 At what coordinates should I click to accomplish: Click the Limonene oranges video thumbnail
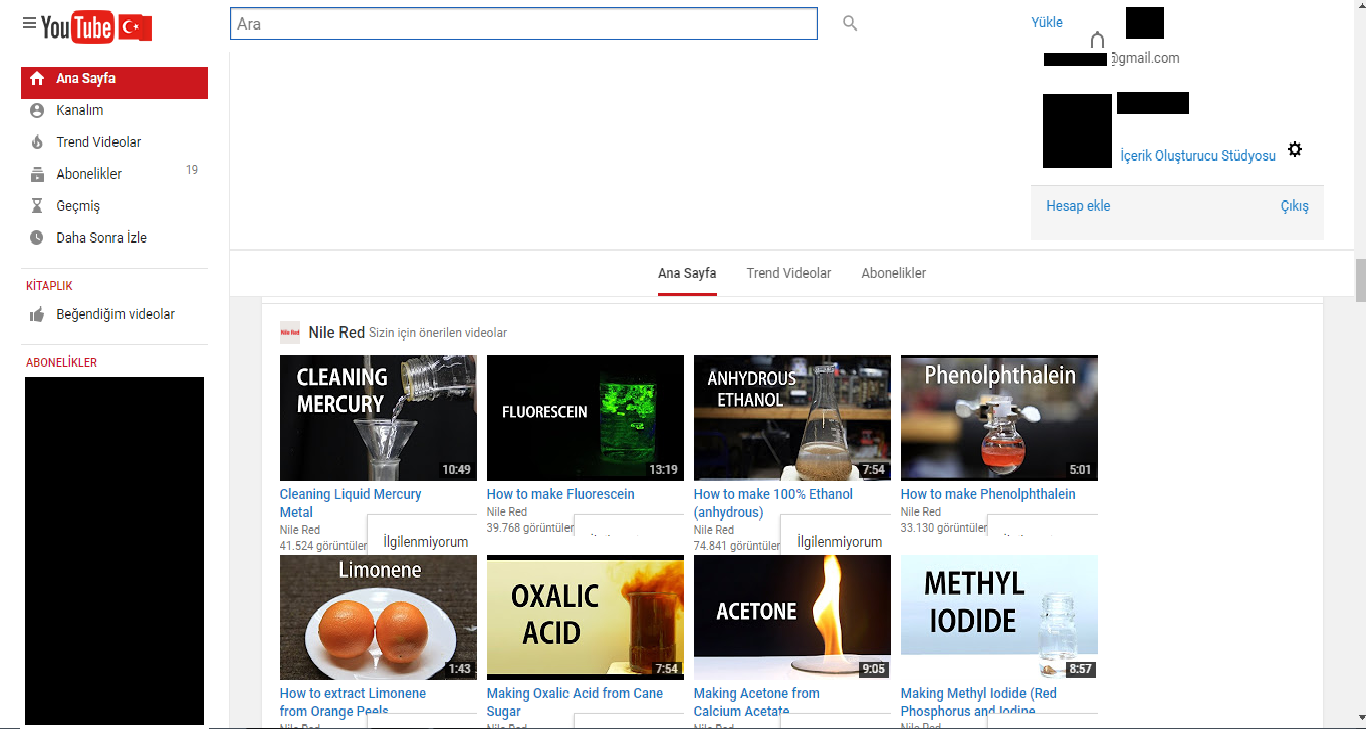point(378,618)
